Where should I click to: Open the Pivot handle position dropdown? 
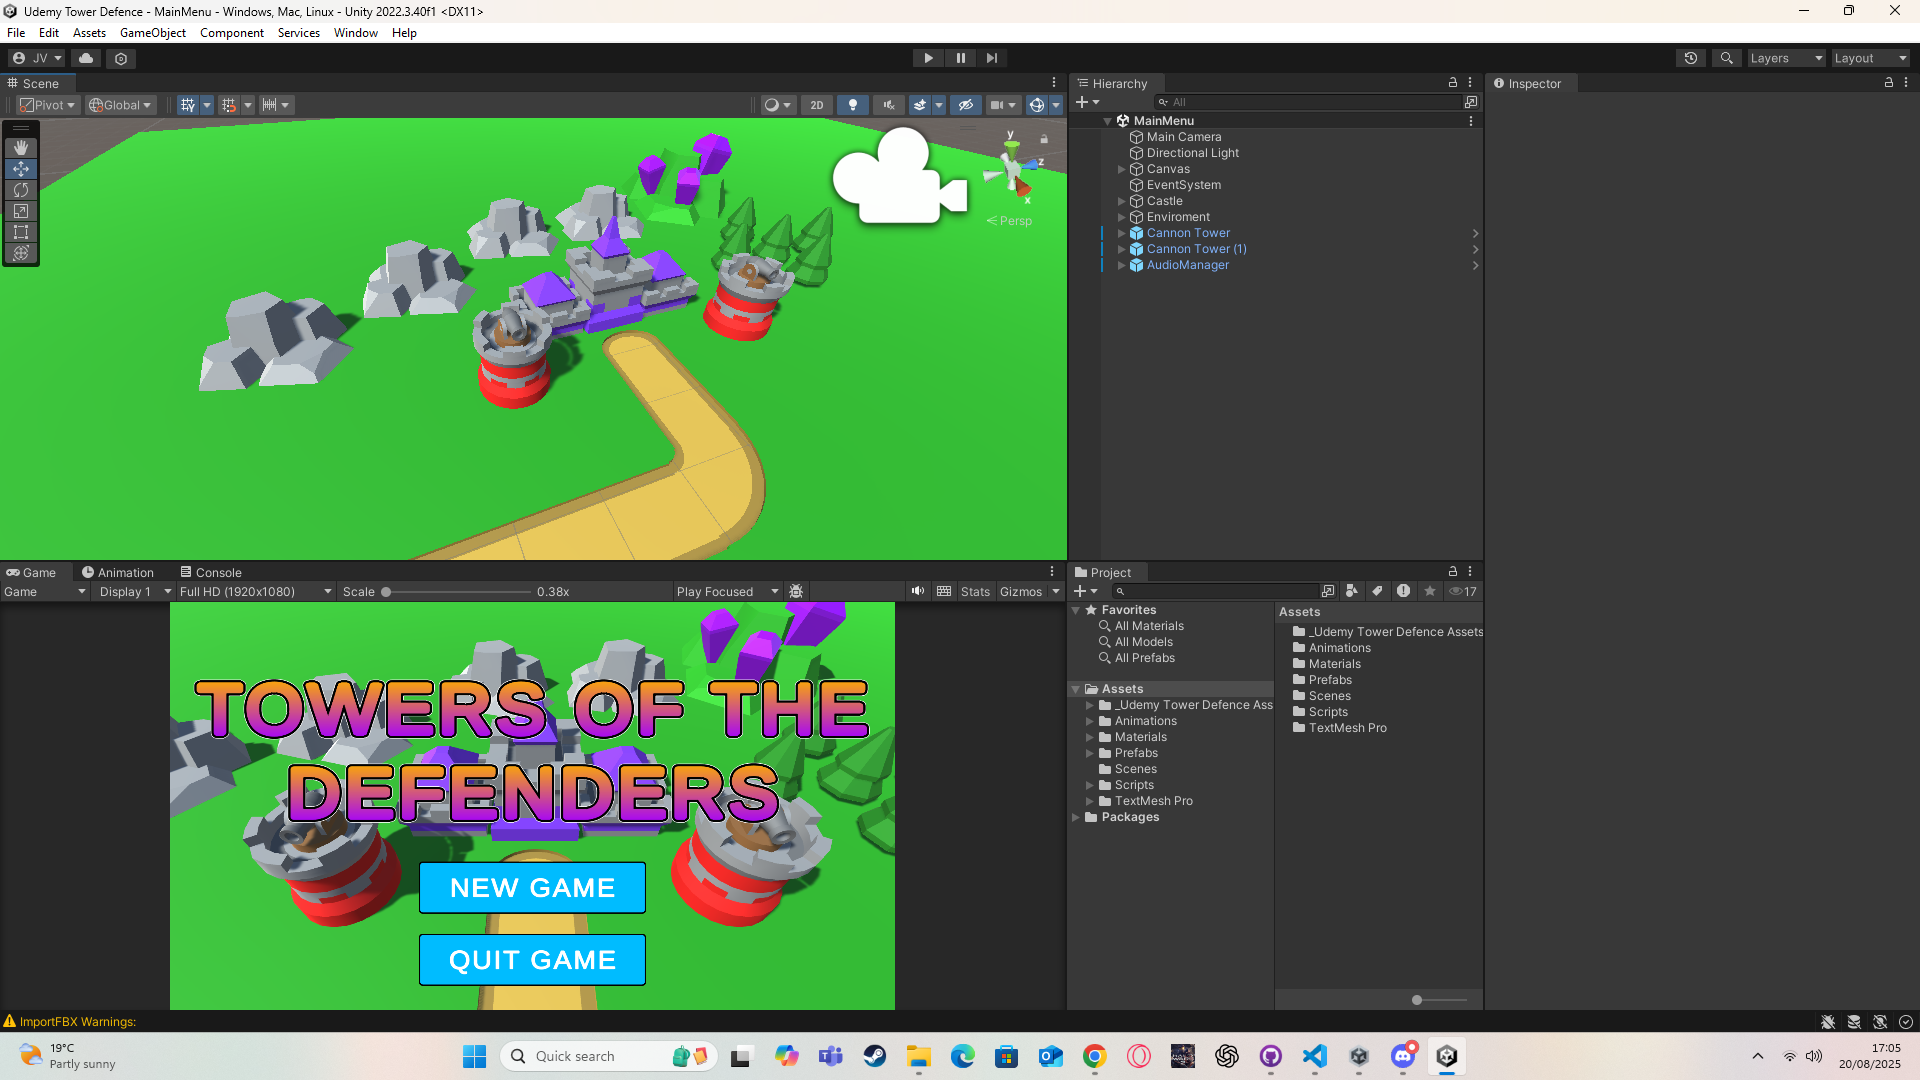tap(47, 105)
